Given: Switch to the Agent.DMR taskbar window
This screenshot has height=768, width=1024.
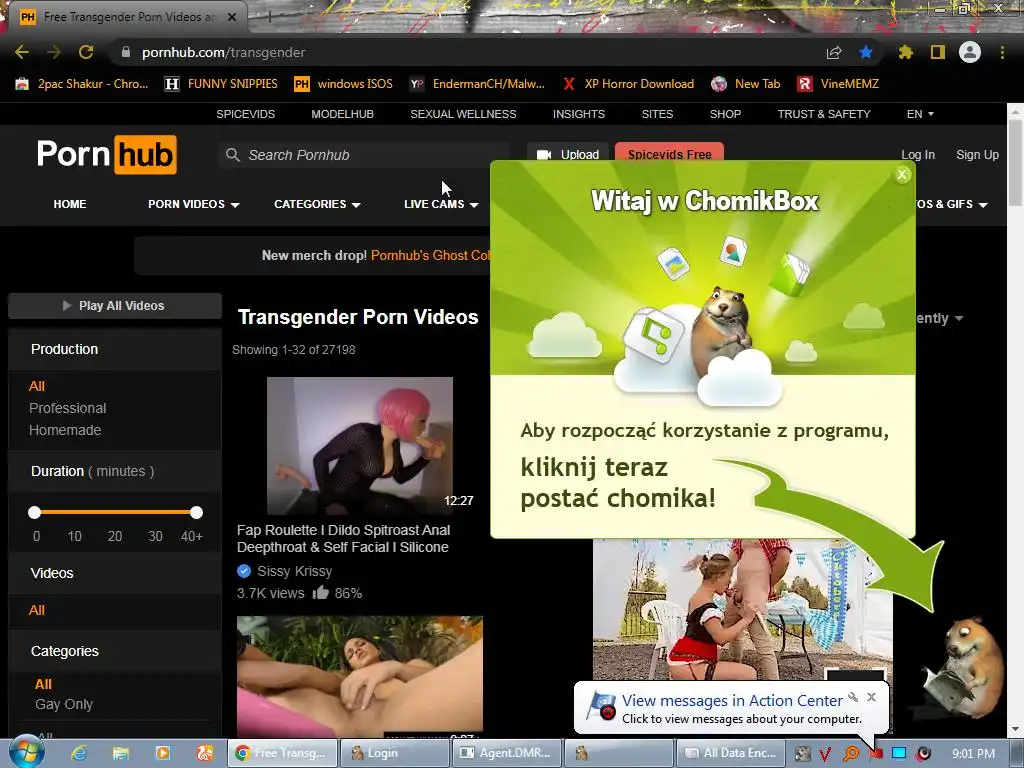Looking at the screenshot, I should pyautogui.click(x=507, y=753).
